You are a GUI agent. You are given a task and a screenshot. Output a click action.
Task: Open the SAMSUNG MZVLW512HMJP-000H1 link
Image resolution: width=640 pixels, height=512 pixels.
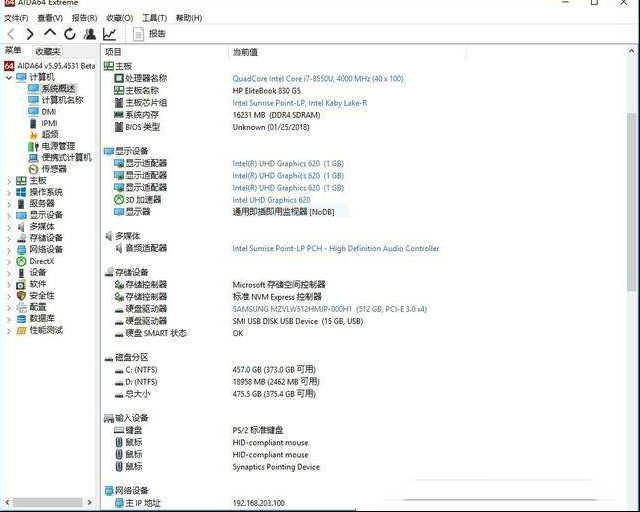point(330,309)
